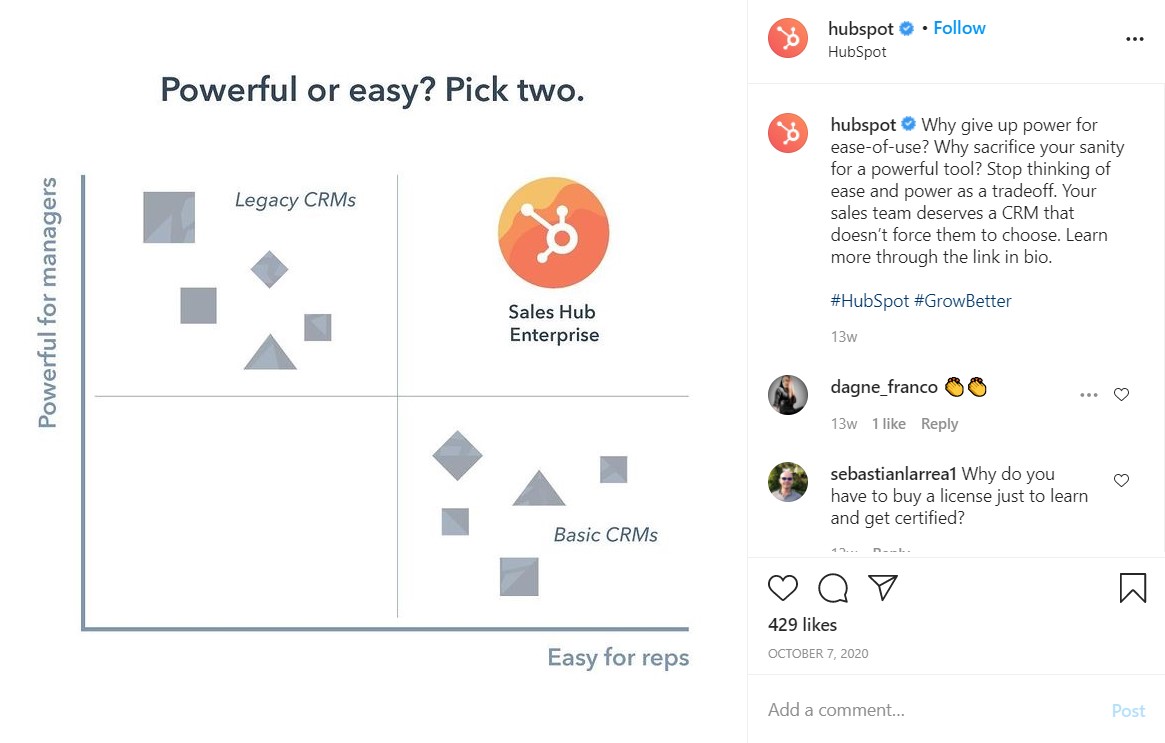Screen dimensions: 1165x743
Task: Follow the hubspot account
Action: 959,28
